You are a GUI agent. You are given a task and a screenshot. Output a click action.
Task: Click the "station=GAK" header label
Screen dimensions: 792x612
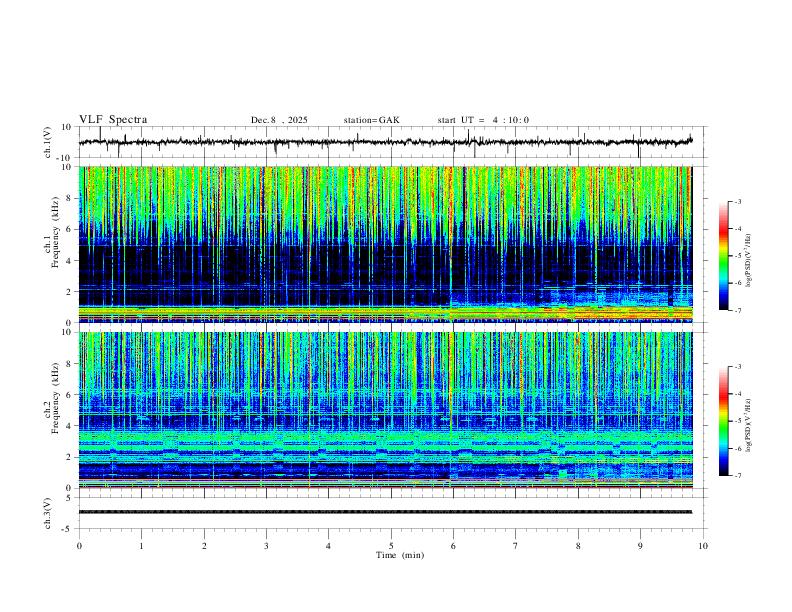tap(371, 120)
